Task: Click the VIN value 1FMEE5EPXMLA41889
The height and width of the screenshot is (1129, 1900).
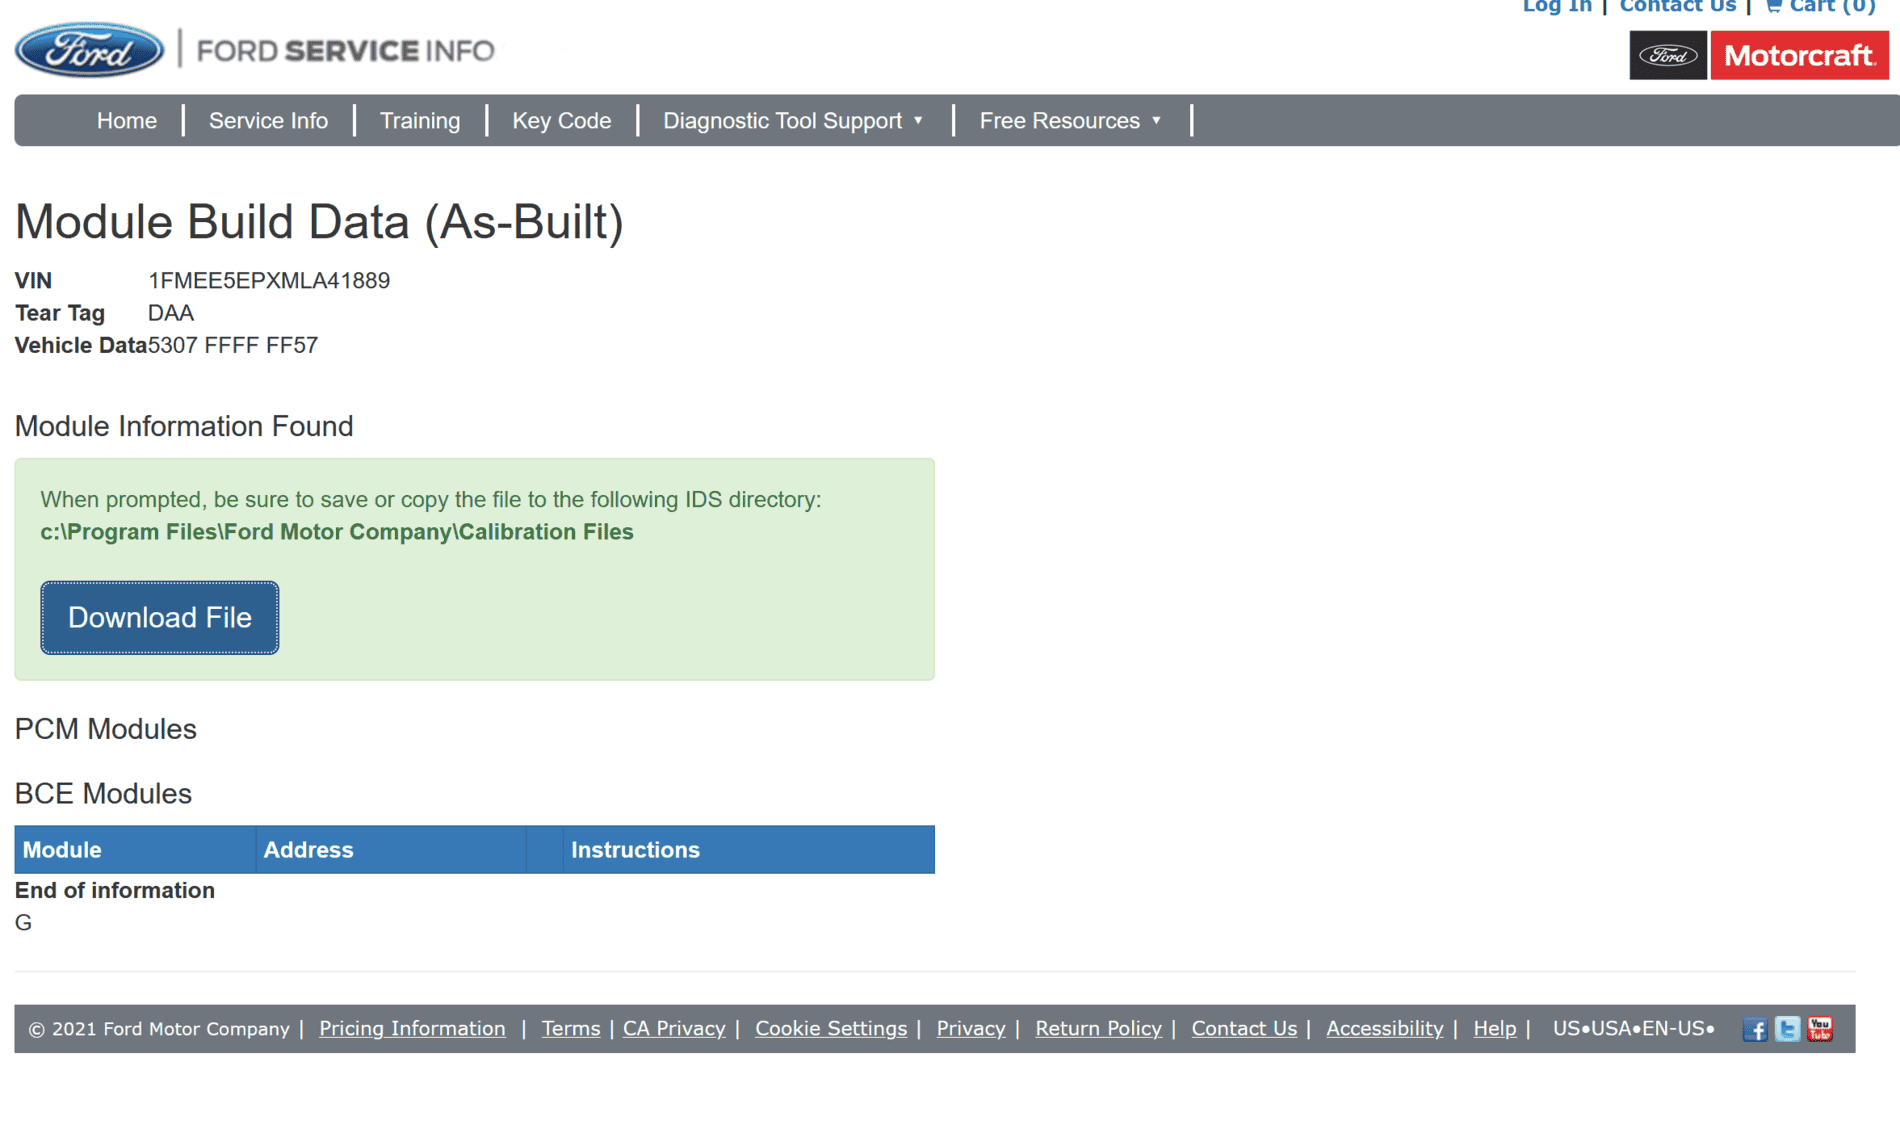Action: (269, 281)
